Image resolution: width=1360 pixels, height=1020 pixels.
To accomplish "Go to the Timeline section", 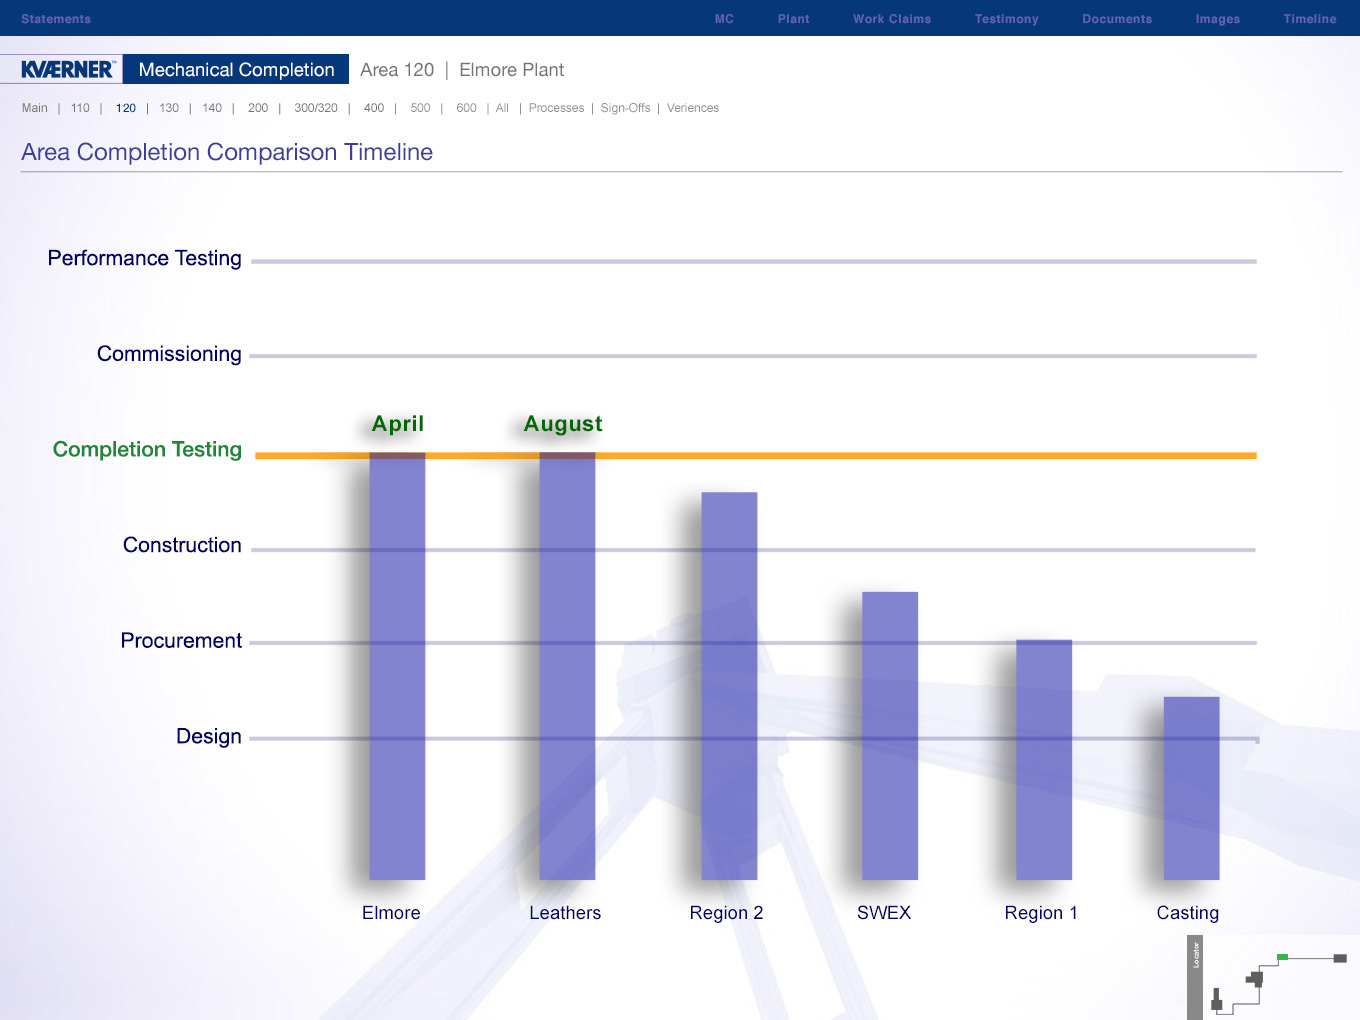I will pos(1309,19).
